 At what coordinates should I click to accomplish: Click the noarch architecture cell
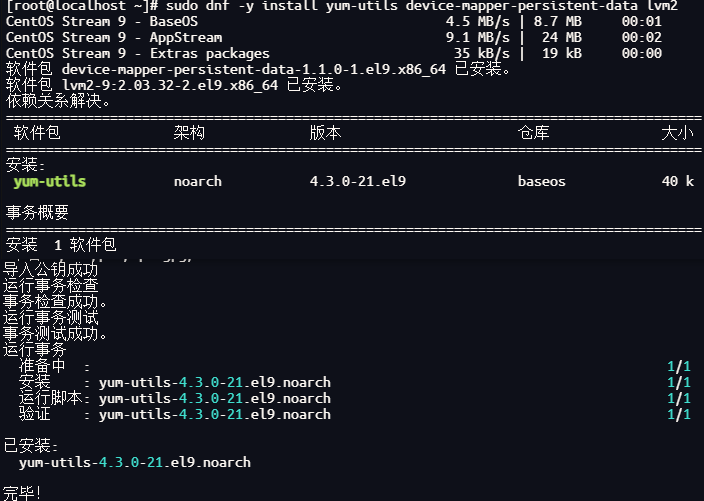coord(198,181)
